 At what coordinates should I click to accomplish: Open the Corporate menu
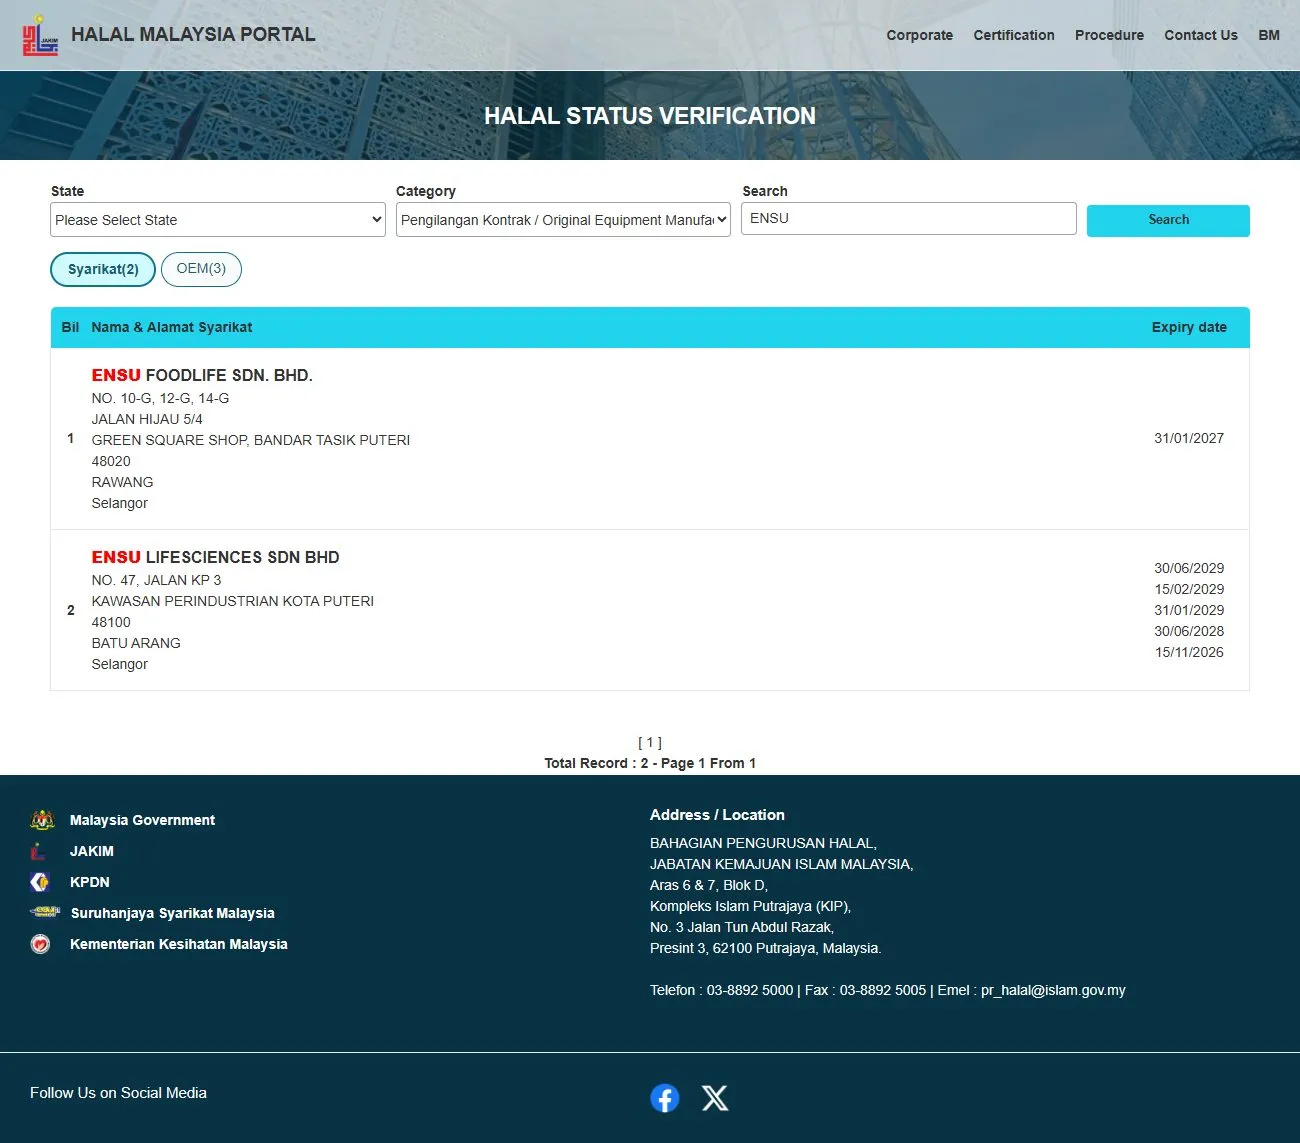(919, 35)
